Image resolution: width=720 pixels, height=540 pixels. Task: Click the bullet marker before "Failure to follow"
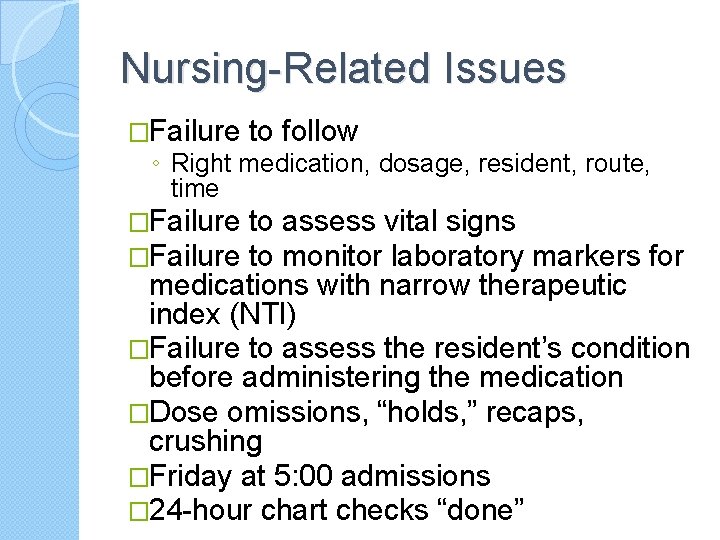point(141,132)
